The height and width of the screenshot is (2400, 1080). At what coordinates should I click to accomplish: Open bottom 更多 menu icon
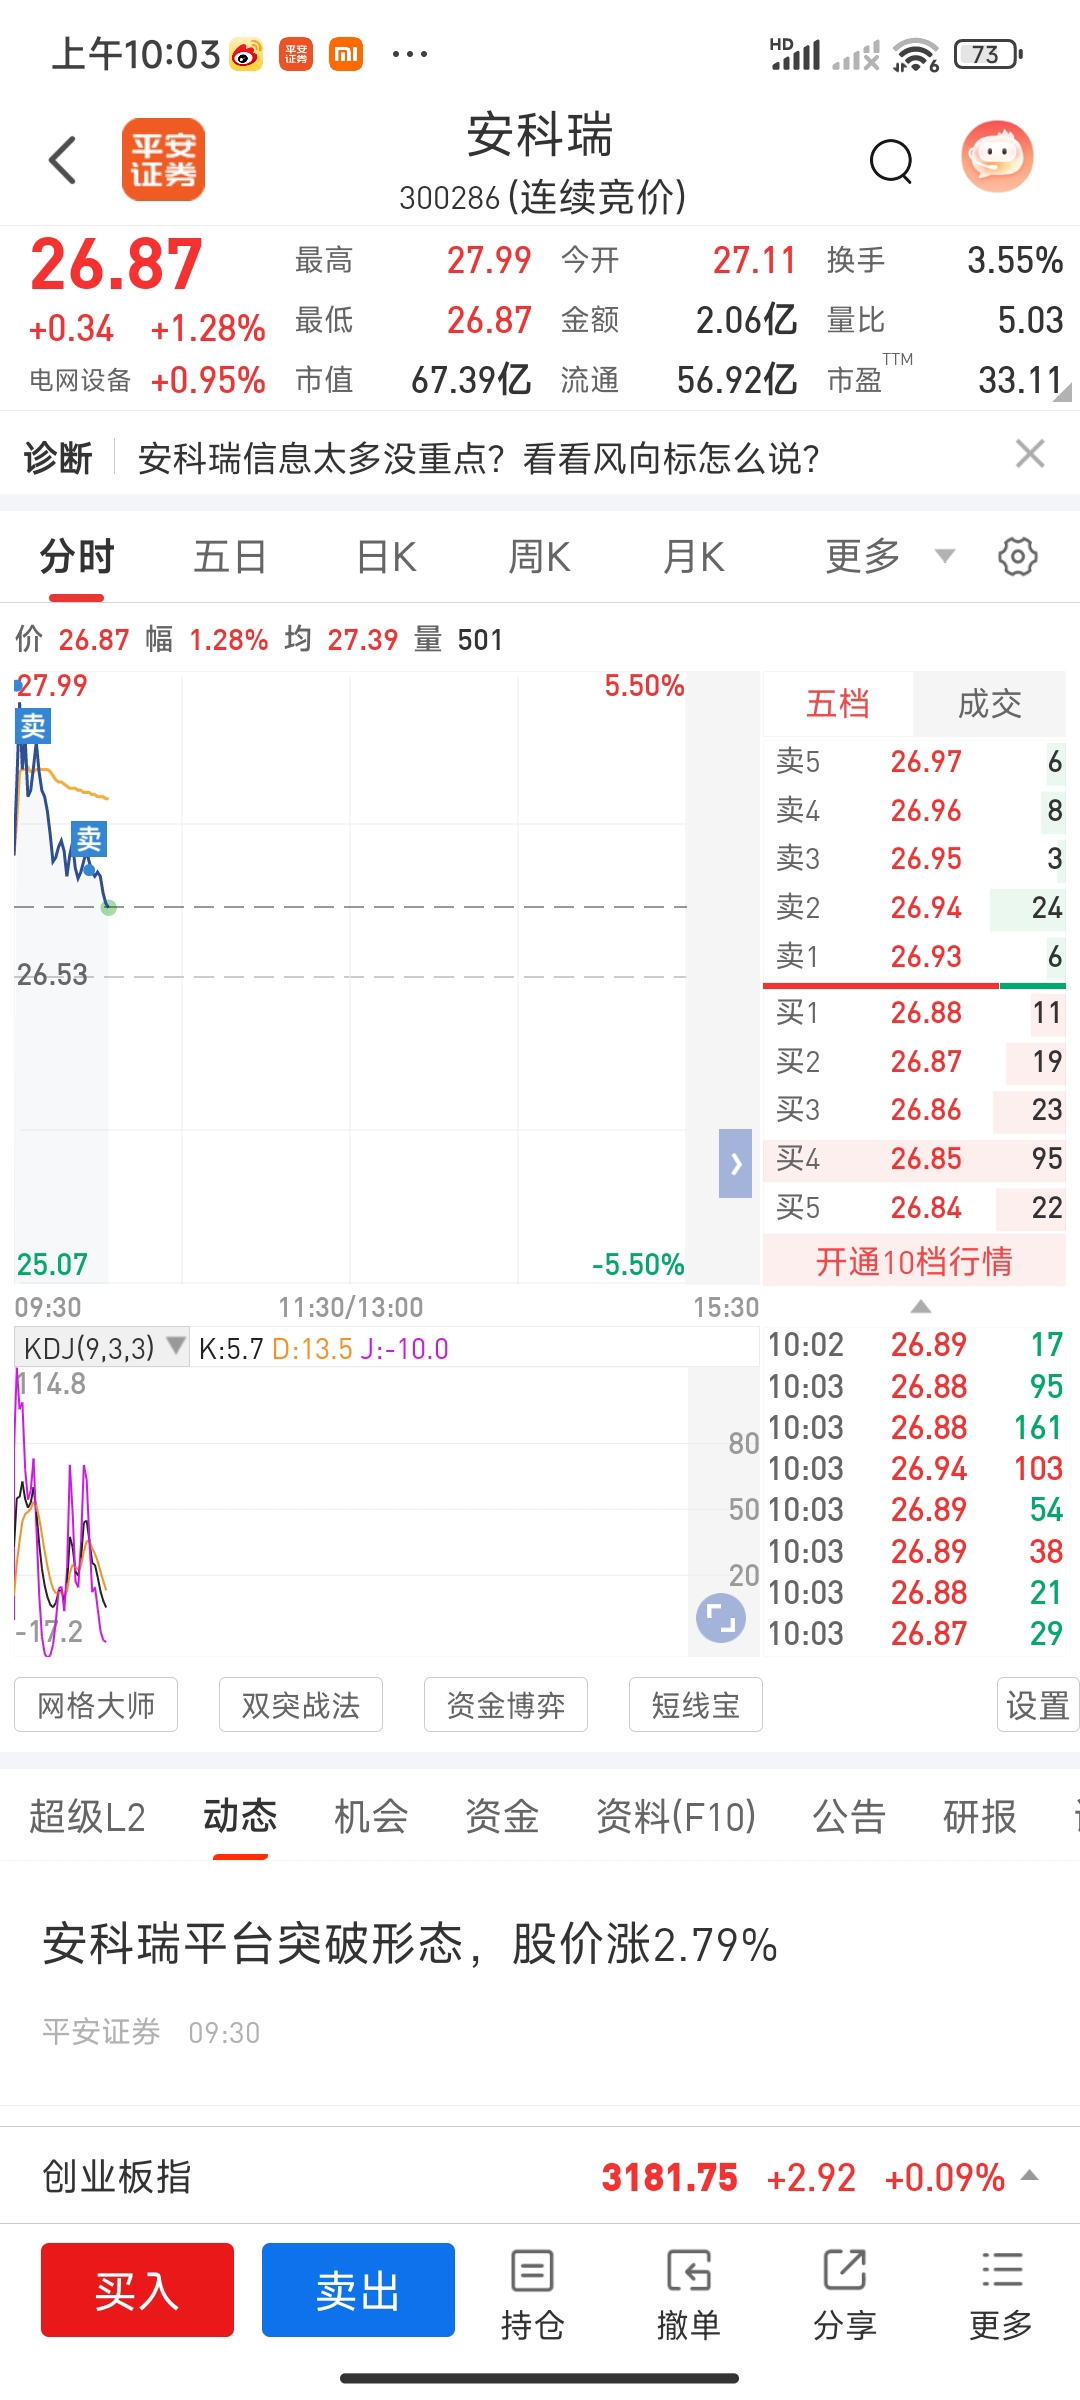coord(1001,2294)
